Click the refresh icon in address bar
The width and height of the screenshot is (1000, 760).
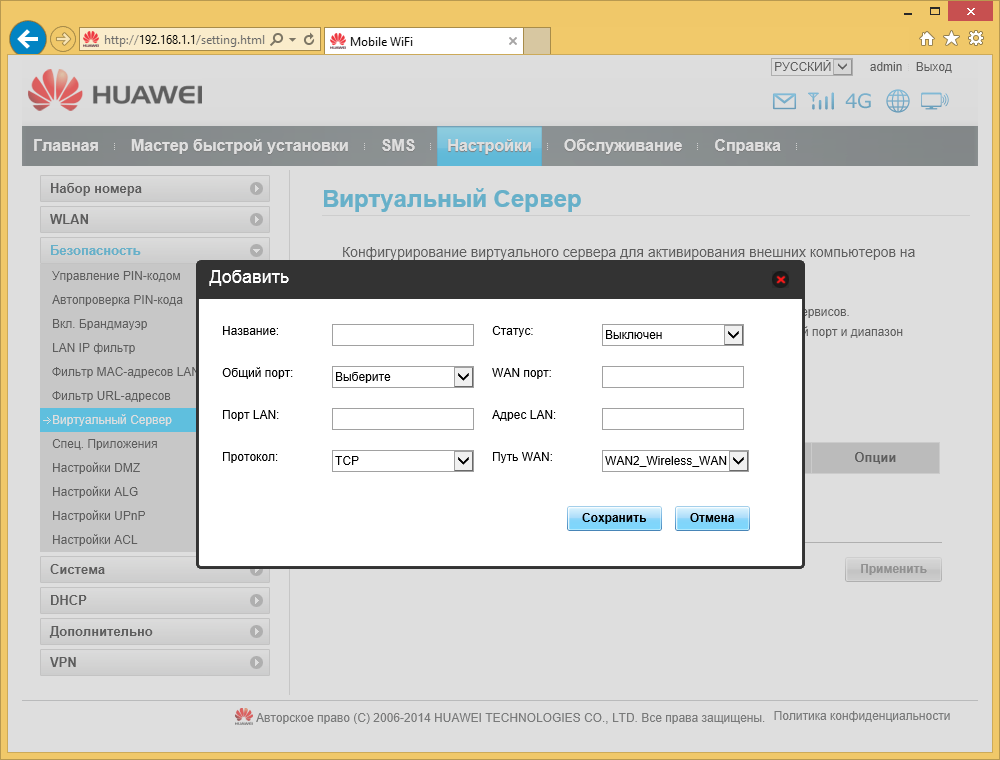[x=309, y=40]
